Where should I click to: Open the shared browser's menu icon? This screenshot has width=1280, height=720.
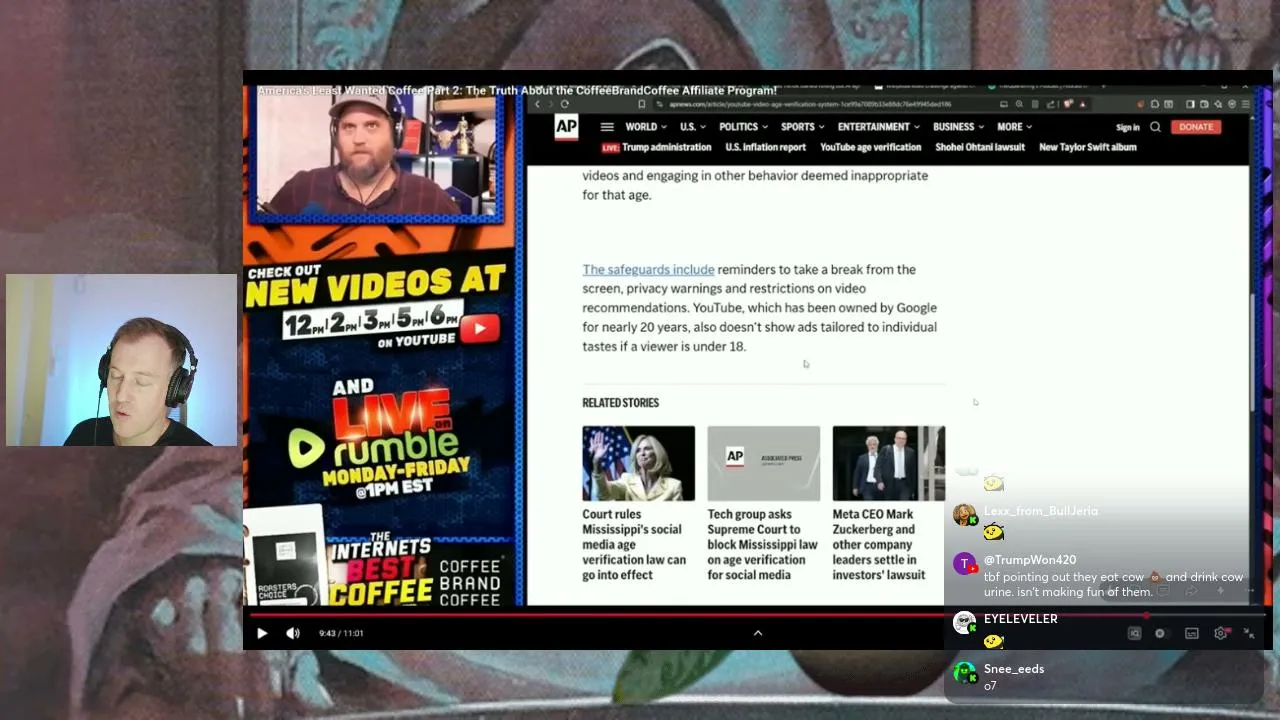coord(1245,104)
